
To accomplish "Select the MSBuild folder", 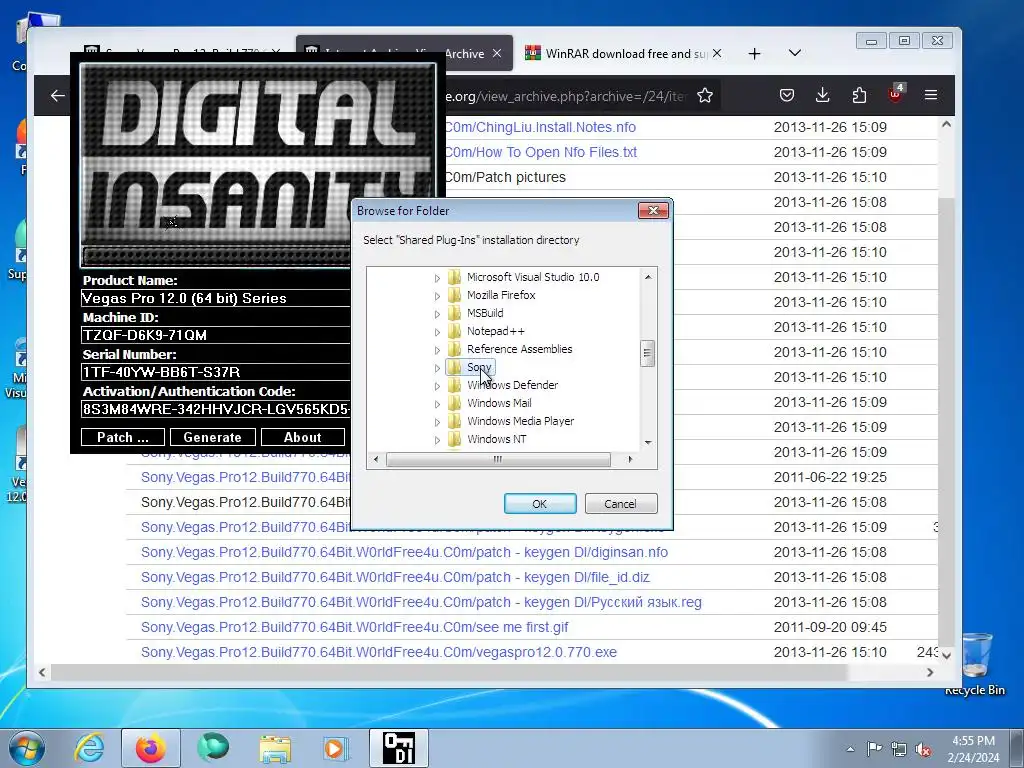I will coord(485,313).
